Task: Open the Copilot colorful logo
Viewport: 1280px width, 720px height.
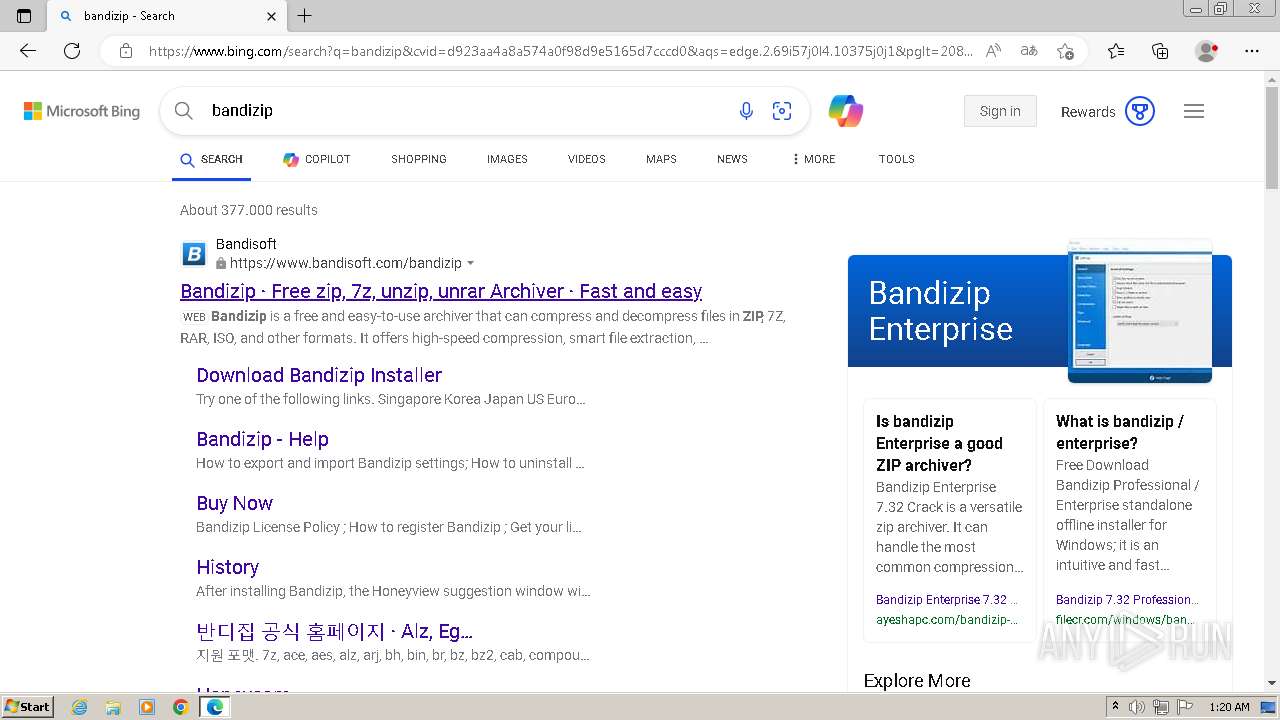Action: (x=846, y=111)
